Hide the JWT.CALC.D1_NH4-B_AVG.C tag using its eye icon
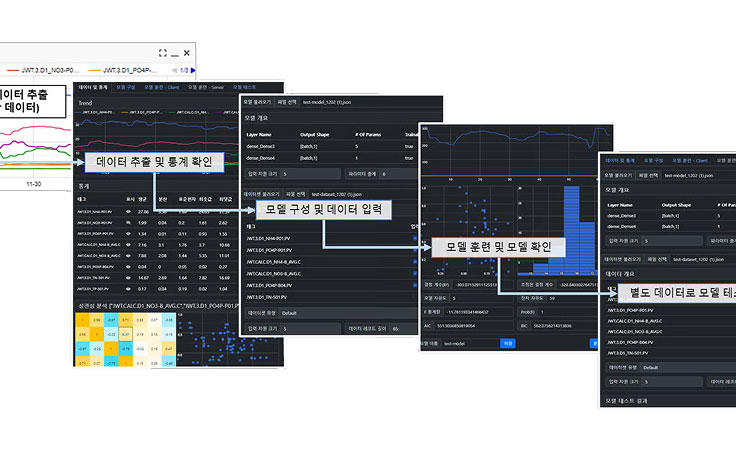This screenshot has width=736, height=460. tap(130, 243)
